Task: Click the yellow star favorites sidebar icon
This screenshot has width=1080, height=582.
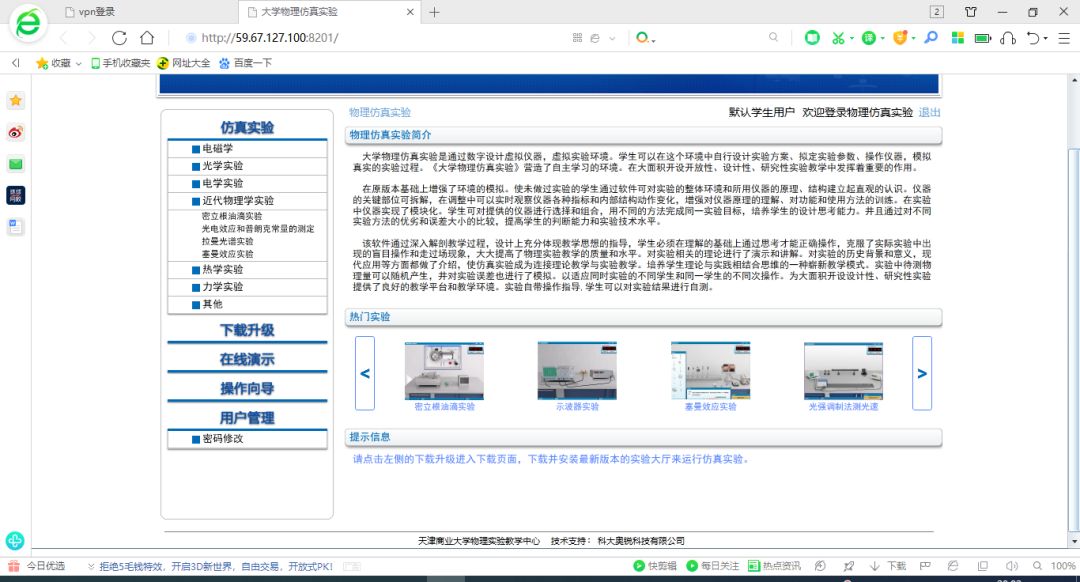Action: pos(16,100)
